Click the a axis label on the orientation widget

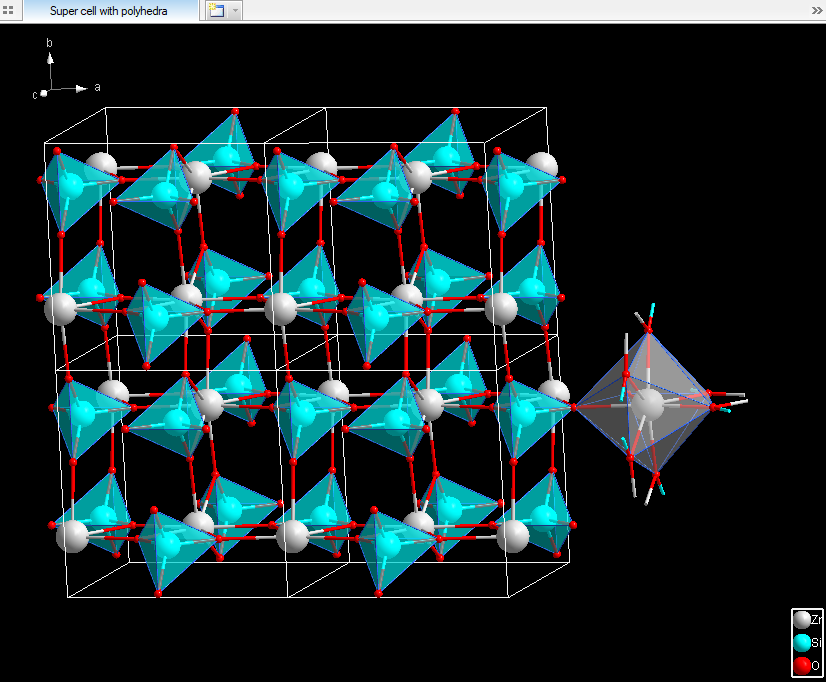[97, 87]
